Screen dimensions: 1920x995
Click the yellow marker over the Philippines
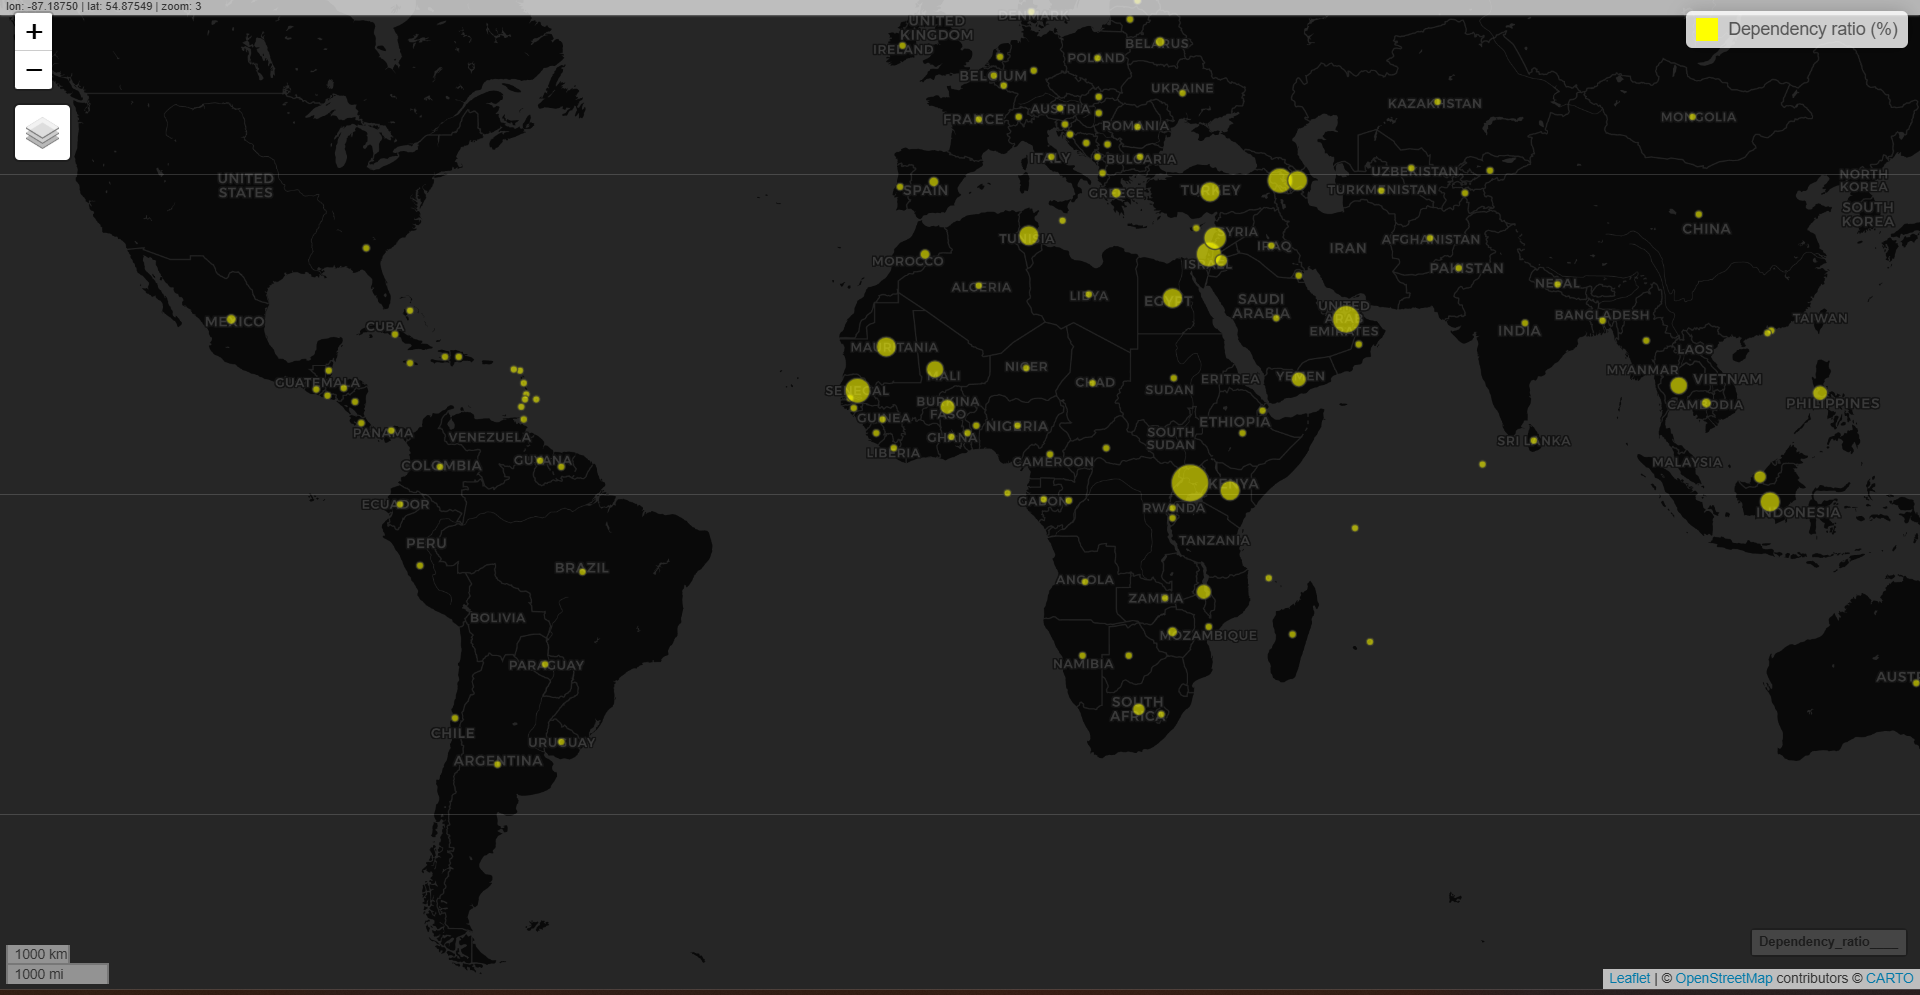point(1820,393)
